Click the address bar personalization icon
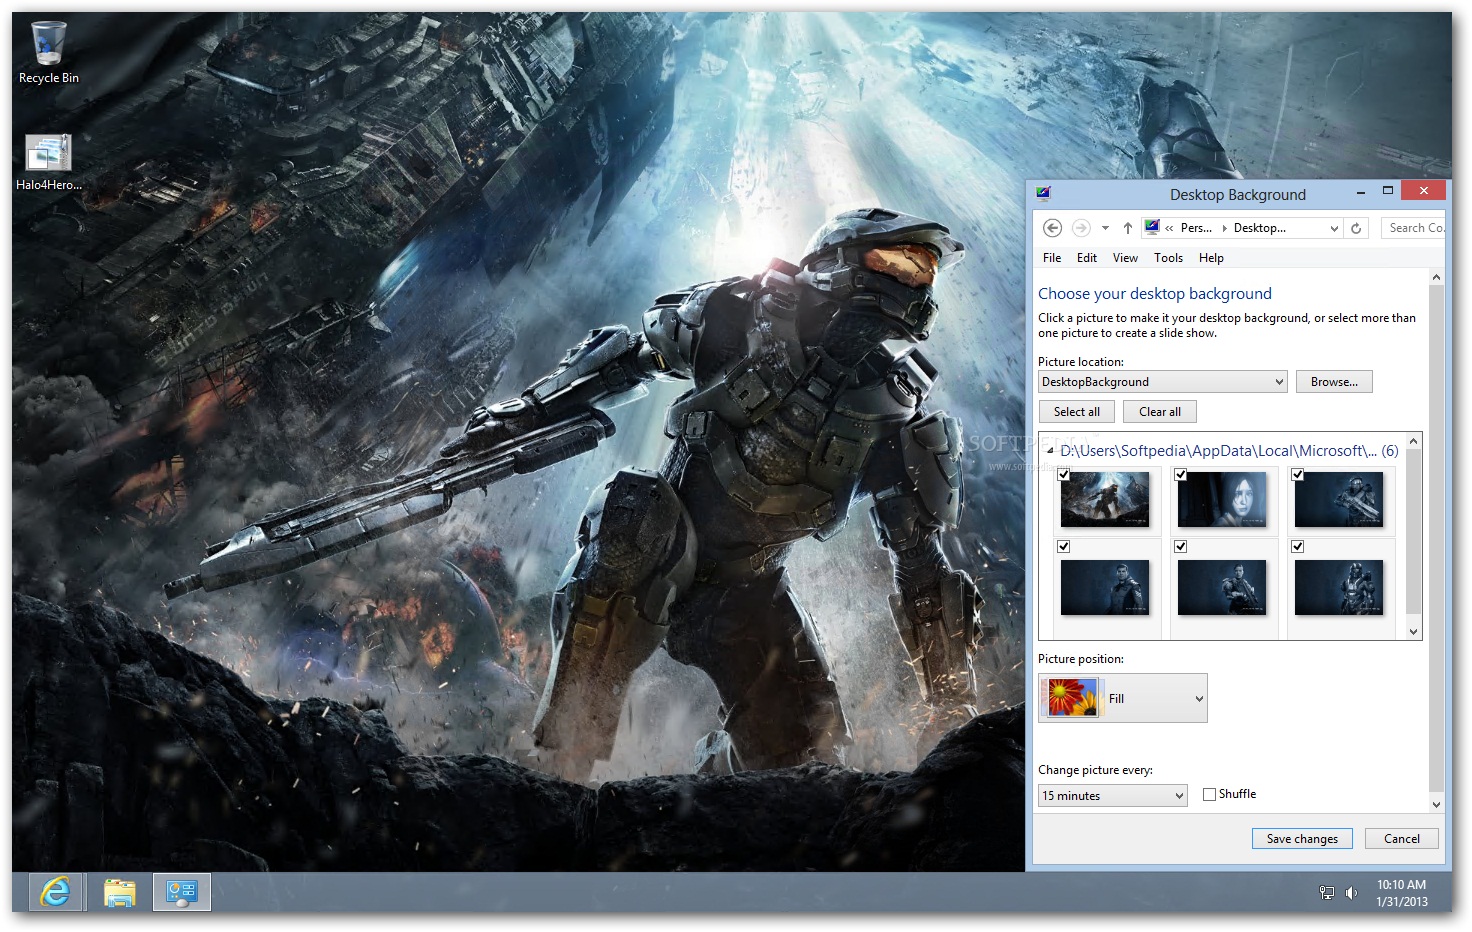The height and width of the screenshot is (932, 1472). [1152, 227]
